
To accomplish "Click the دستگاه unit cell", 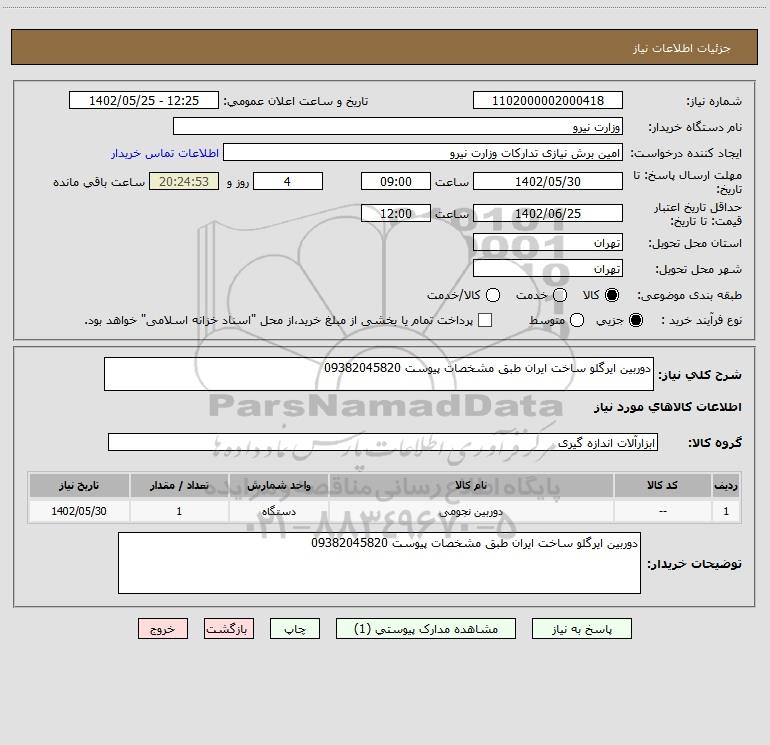I will point(278,511).
